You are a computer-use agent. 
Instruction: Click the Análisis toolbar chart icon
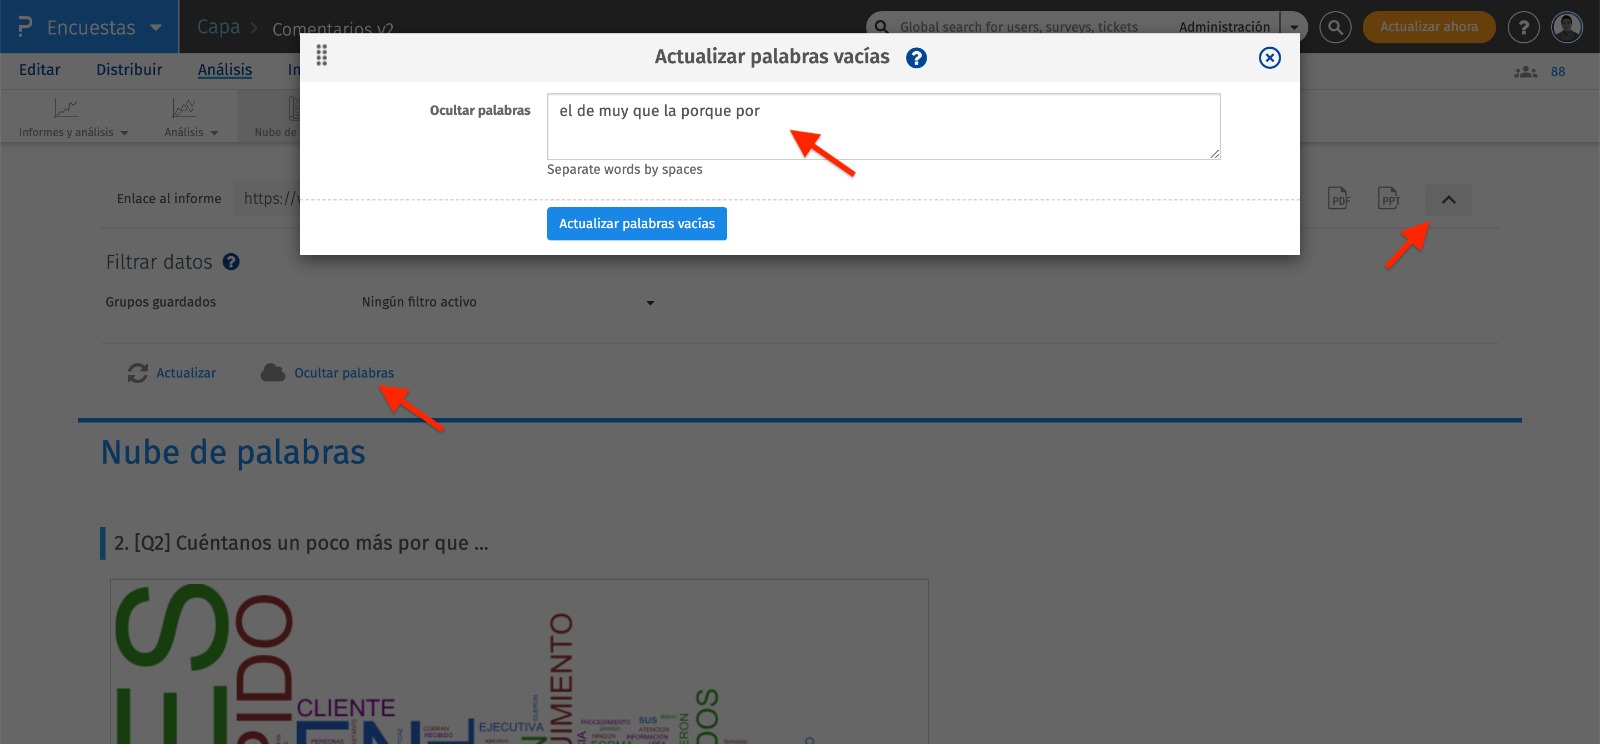pyautogui.click(x=184, y=108)
